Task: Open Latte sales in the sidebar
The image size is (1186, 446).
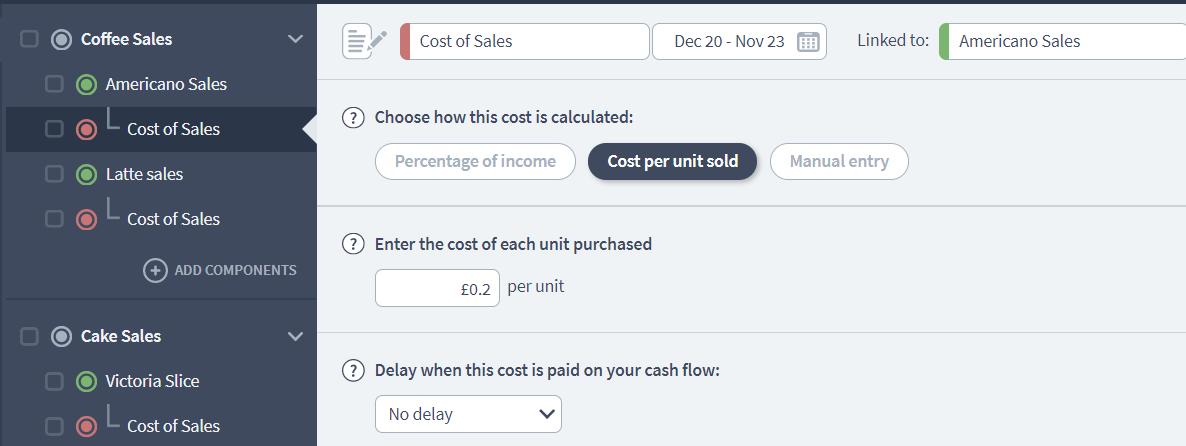Action: pos(144,174)
